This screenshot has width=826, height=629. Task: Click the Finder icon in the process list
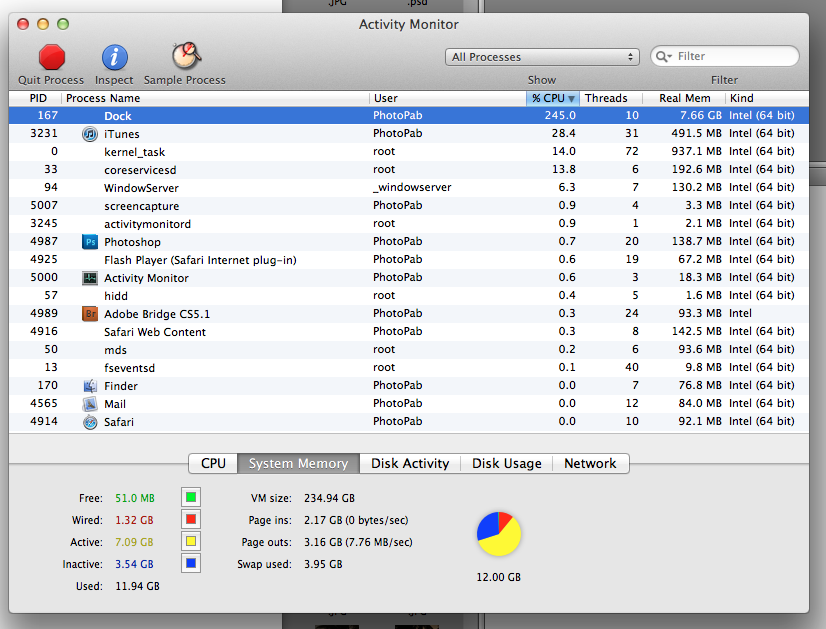click(x=90, y=386)
